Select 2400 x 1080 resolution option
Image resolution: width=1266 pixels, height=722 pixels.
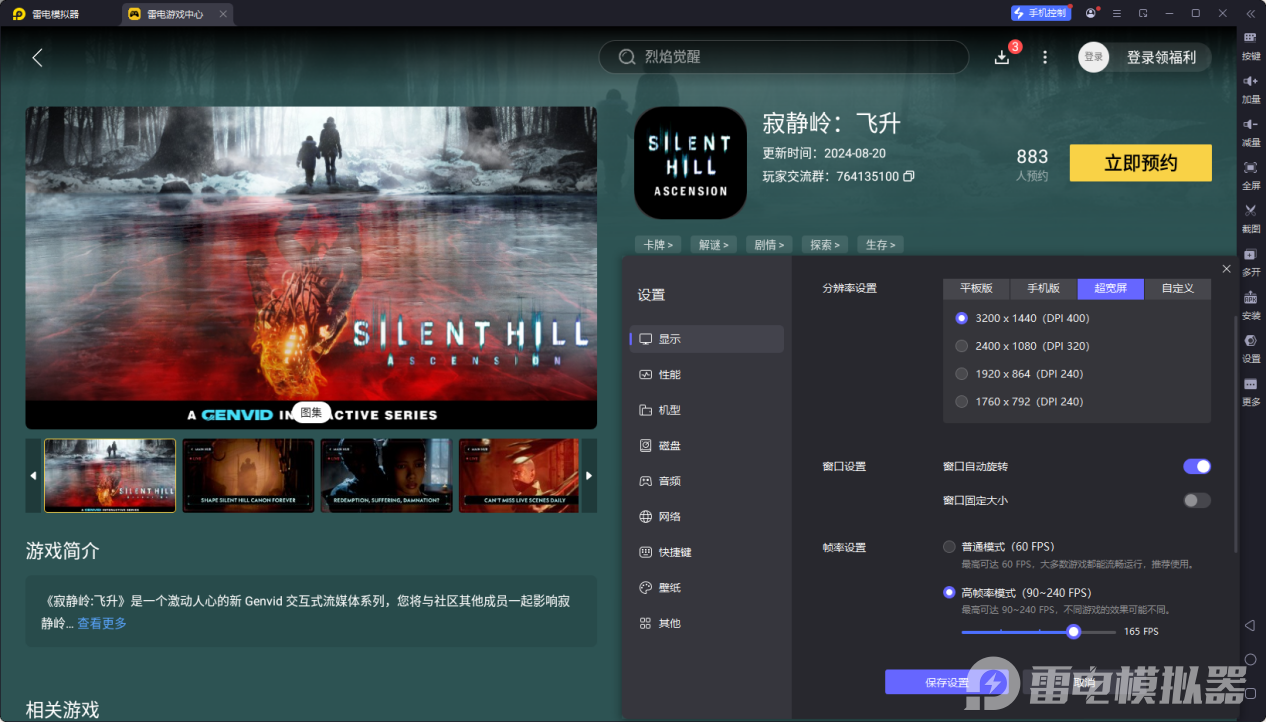tap(962, 346)
